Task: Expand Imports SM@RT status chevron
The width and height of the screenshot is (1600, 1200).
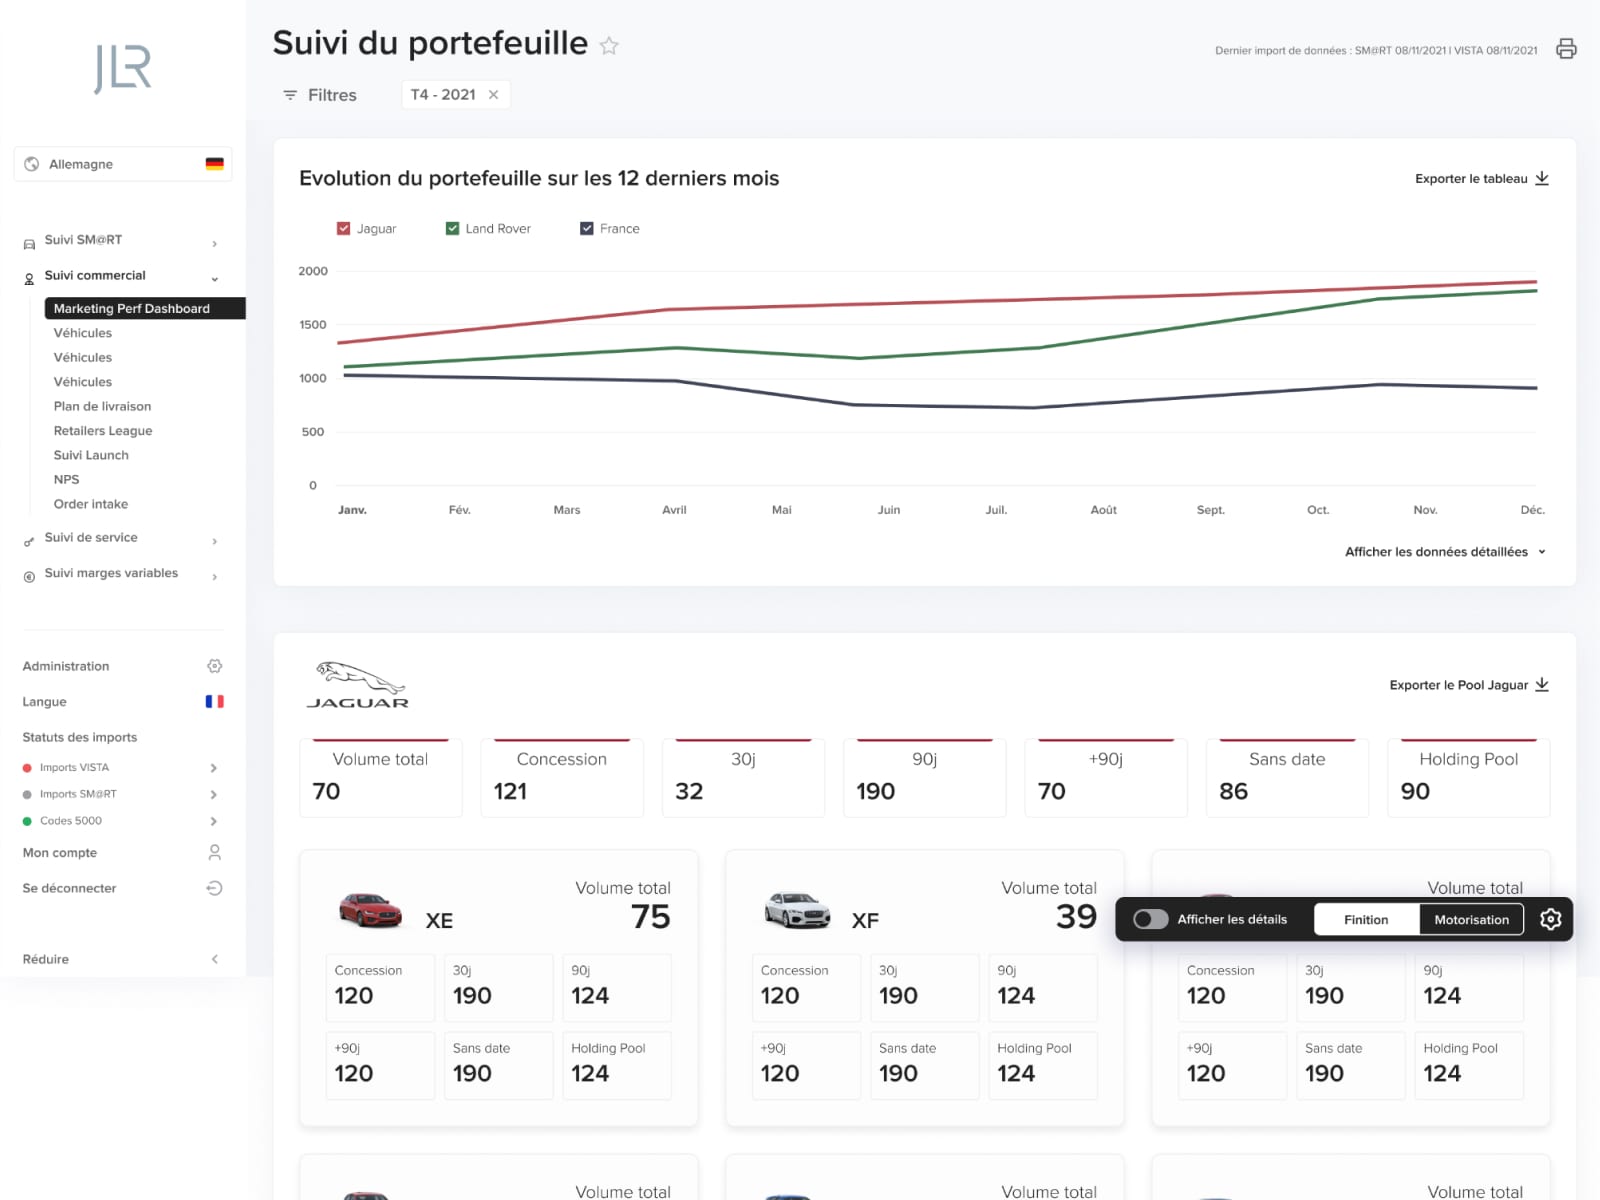Action: coord(214,795)
